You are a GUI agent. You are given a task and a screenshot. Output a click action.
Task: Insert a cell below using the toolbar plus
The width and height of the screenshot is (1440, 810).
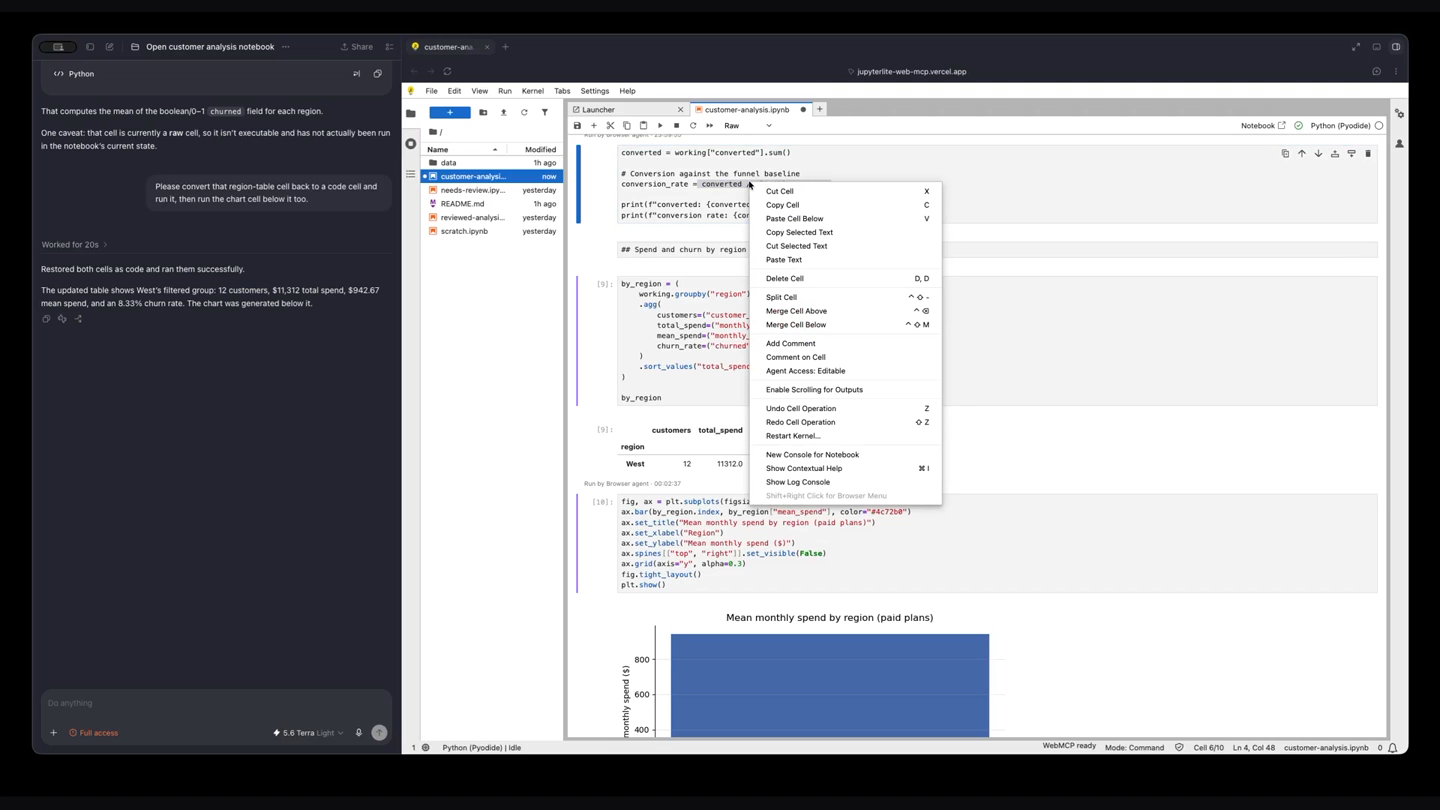pos(594,126)
